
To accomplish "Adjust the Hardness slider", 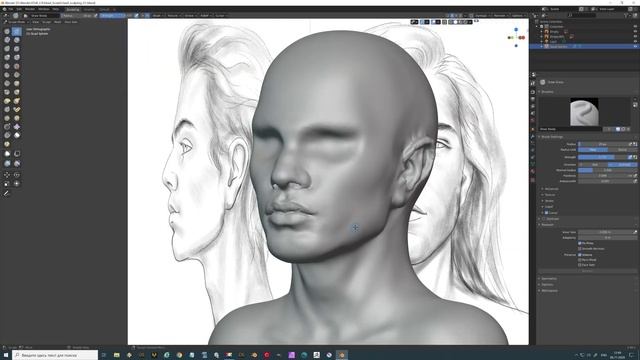I will [605, 176].
